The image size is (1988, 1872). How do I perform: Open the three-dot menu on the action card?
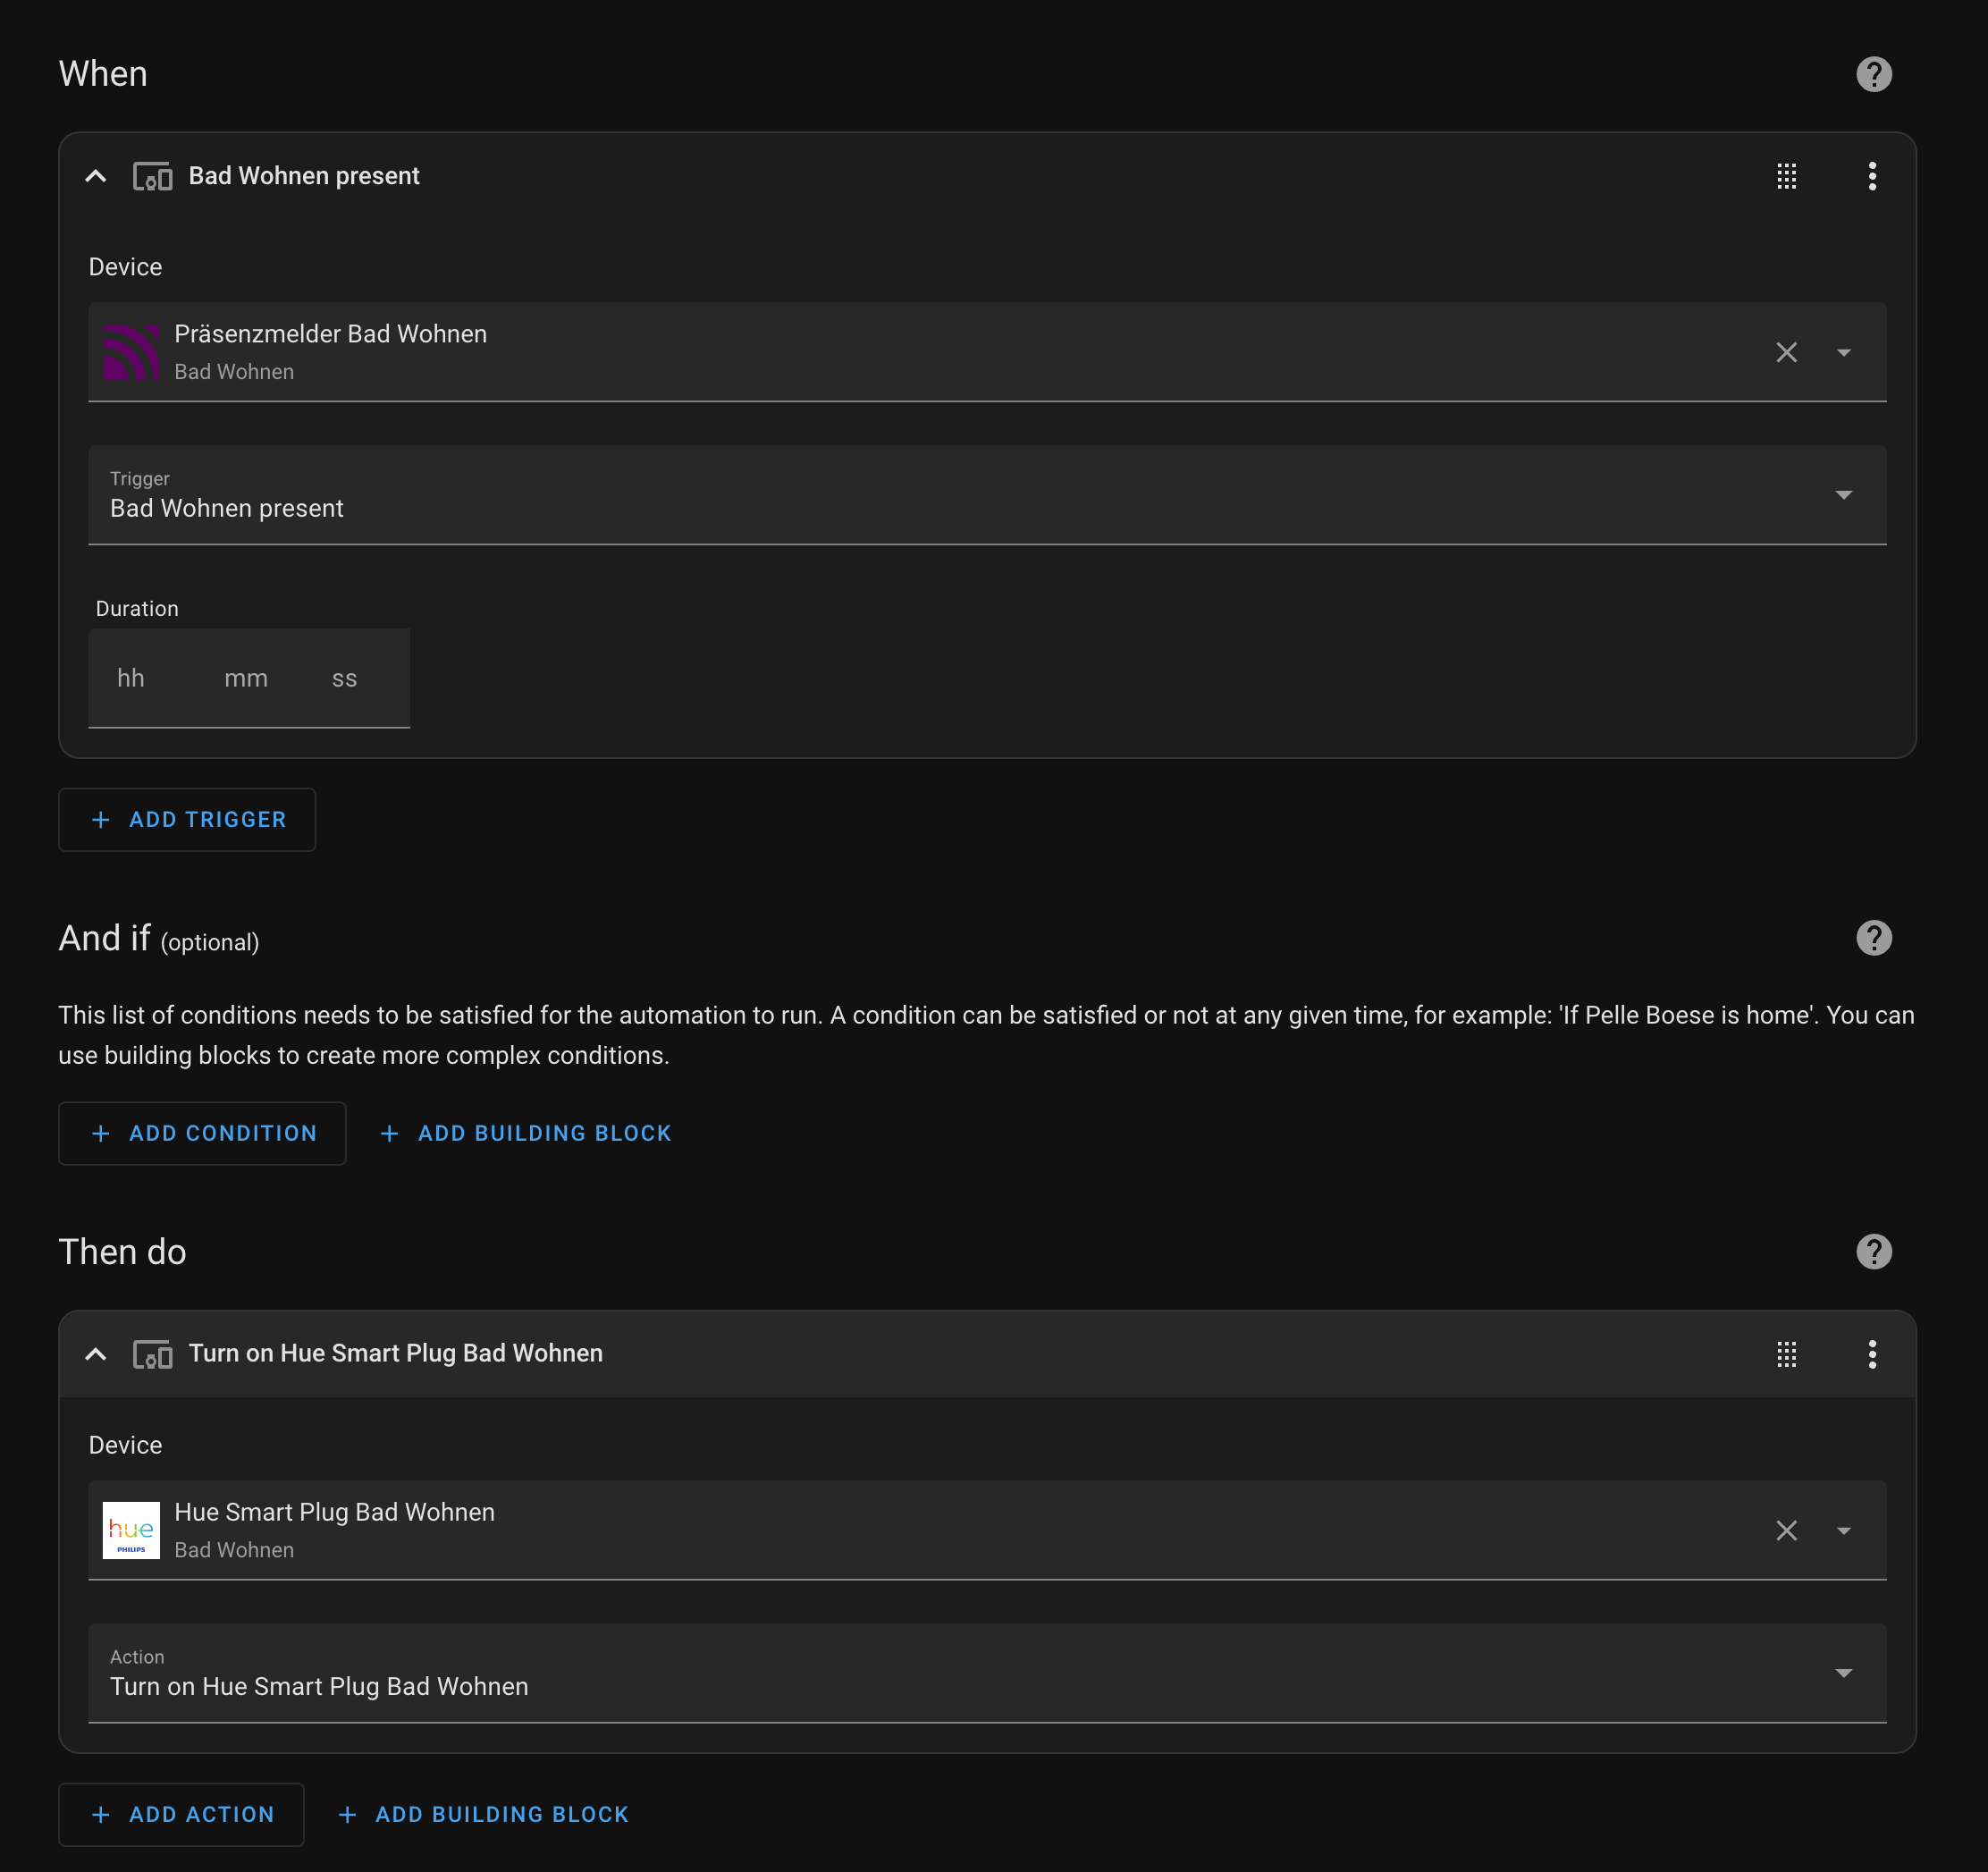(1872, 1354)
